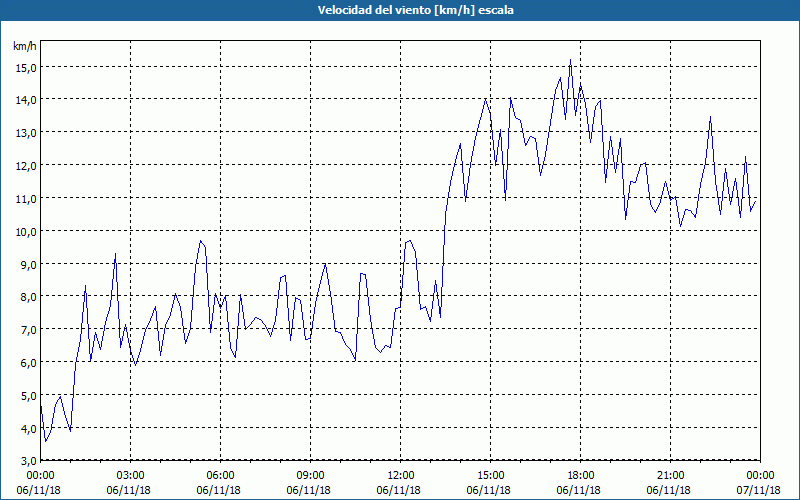The width and height of the screenshot is (800, 500).
Task: Click the '06/11/18' date beneath 12:00
Action: 399,490
